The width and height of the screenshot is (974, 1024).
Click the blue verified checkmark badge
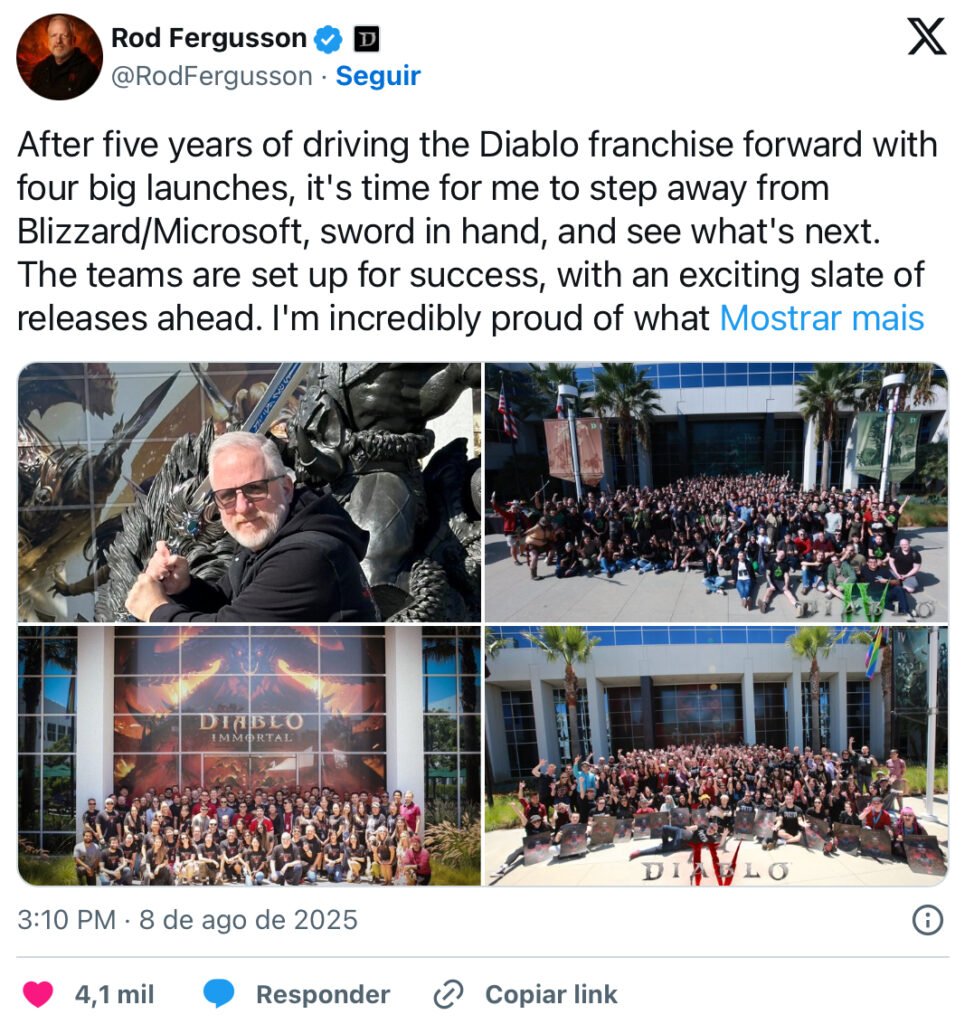coord(328,39)
